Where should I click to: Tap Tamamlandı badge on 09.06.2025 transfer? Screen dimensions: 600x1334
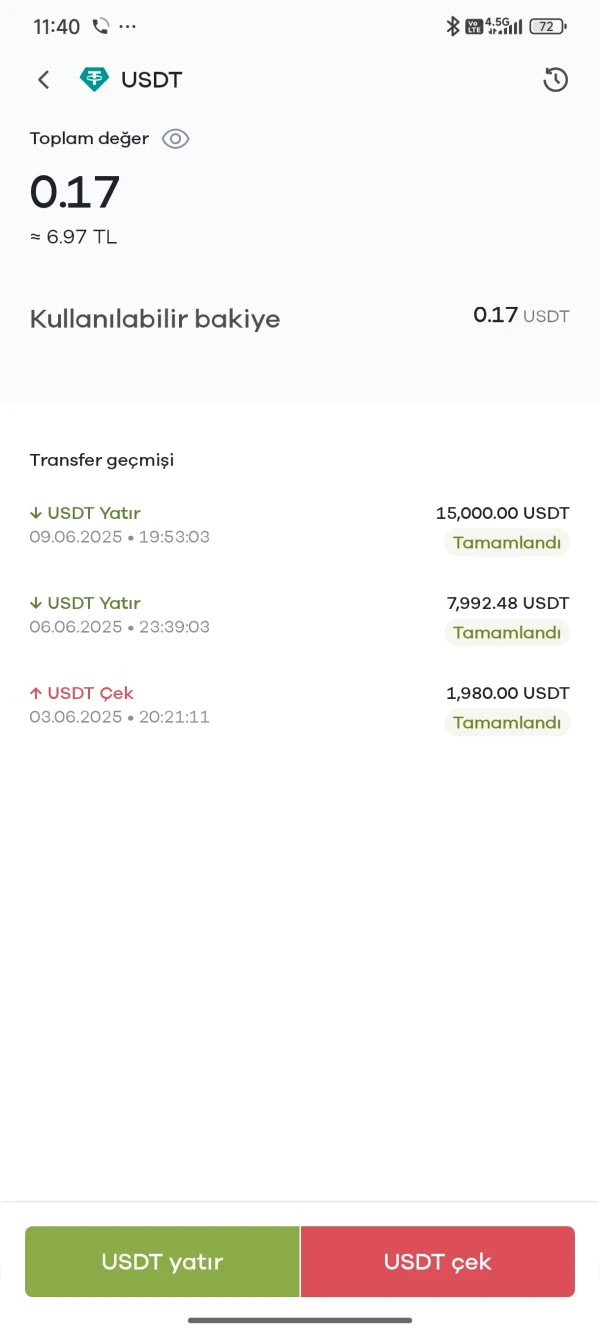tap(507, 543)
